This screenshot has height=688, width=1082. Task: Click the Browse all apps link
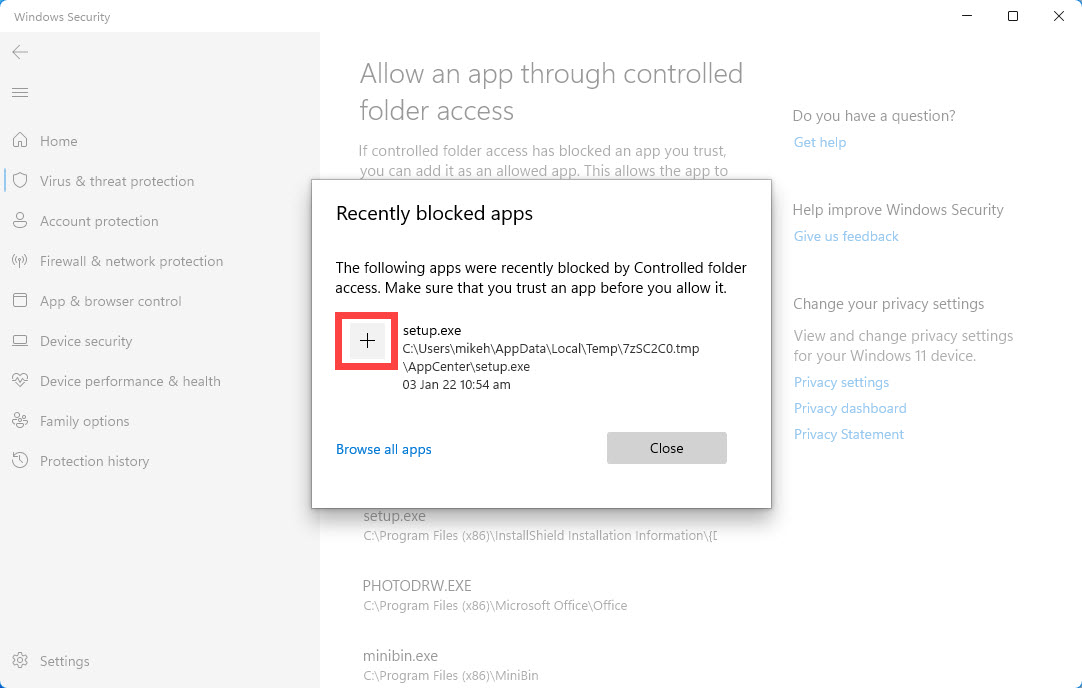pyautogui.click(x=384, y=450)
